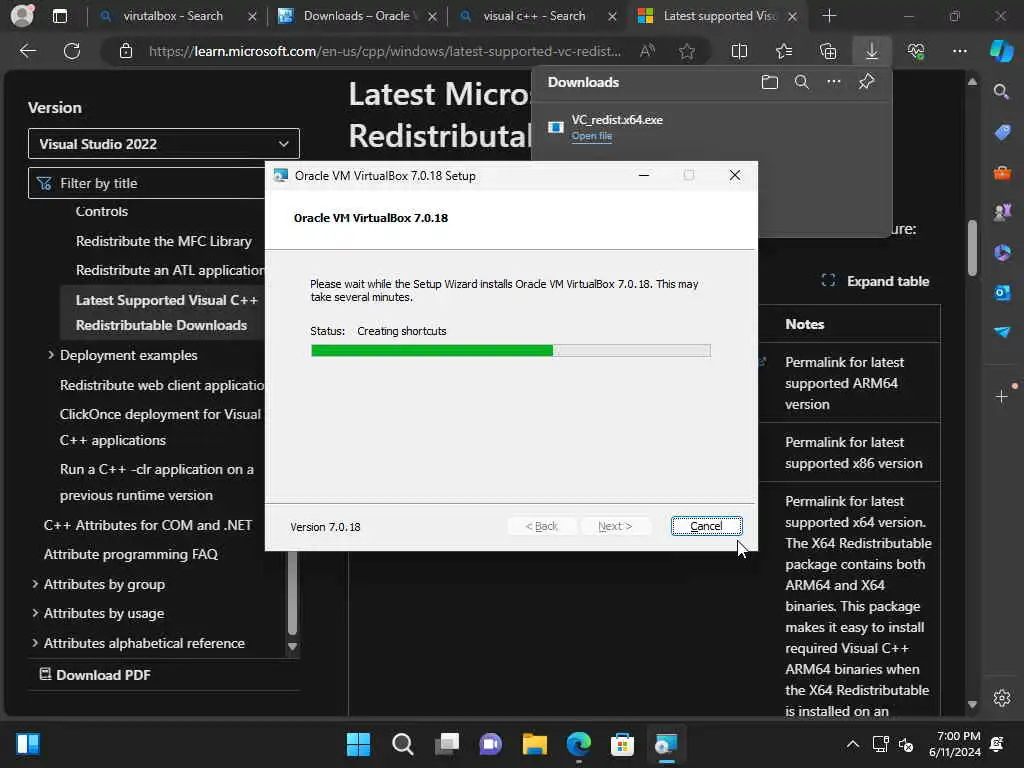
Task: Add page to favorites with star icon
Action: (x=686, y=51)
